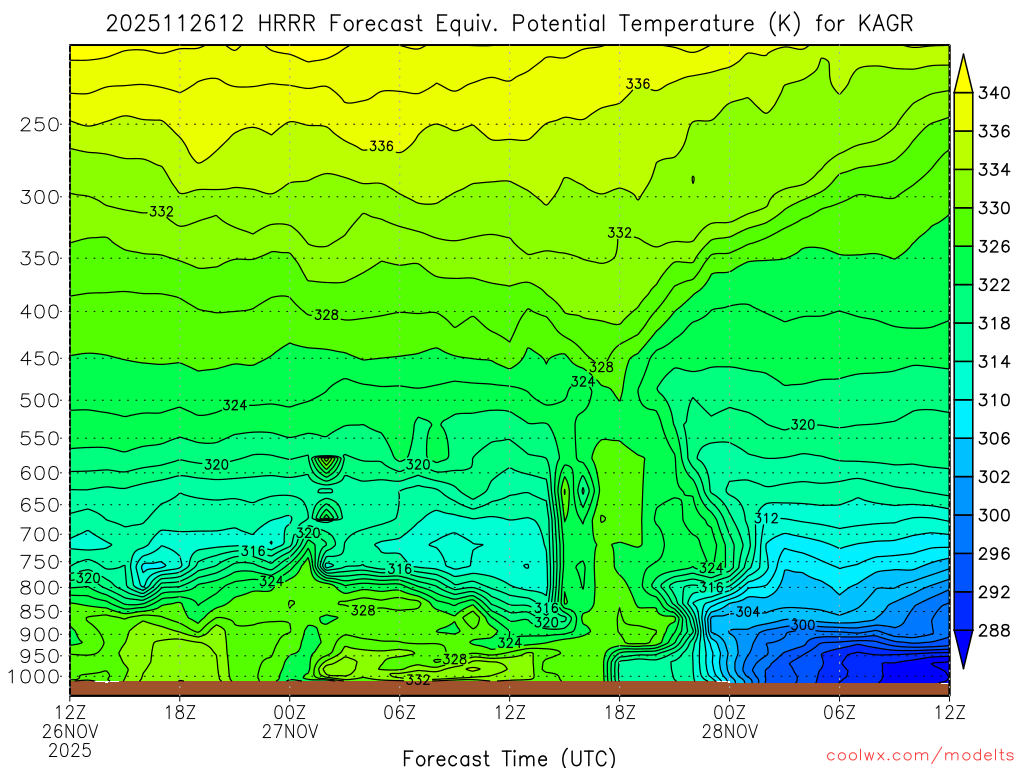Click the 1000 pressure level label
This screenshot has width=1024, height=768.
pos(35,677)
